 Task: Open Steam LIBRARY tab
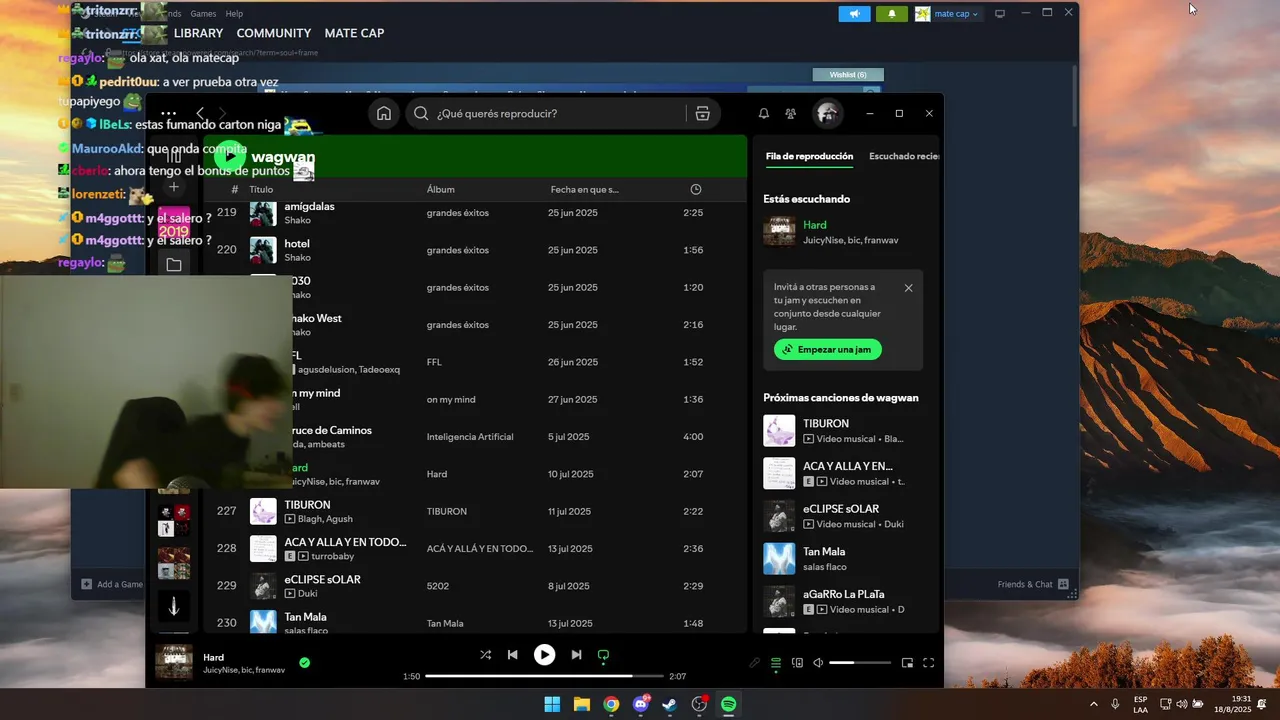point(198,33)
